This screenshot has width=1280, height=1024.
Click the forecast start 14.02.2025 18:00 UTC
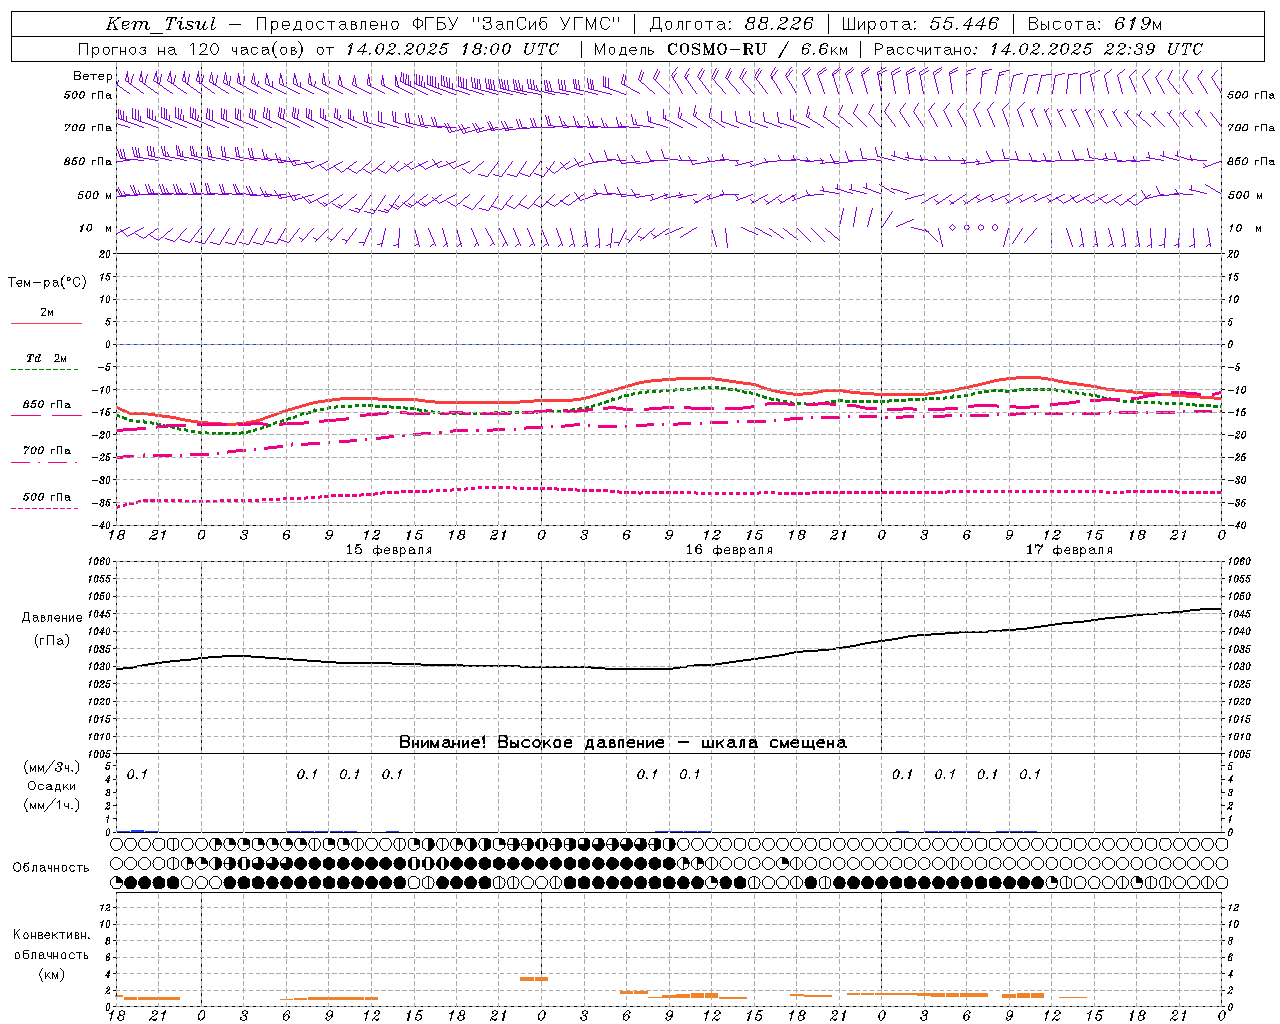point(452,49)
